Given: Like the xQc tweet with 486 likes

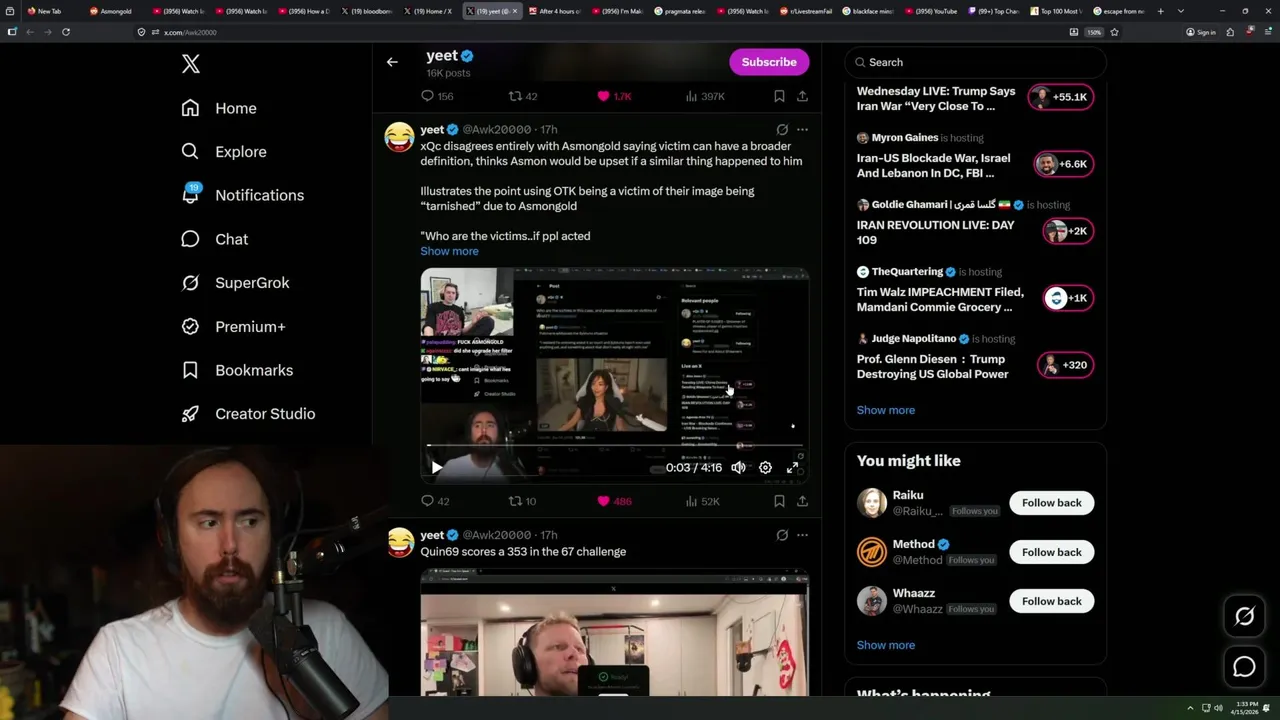Looking at the screenshot, I should point(613,501).
